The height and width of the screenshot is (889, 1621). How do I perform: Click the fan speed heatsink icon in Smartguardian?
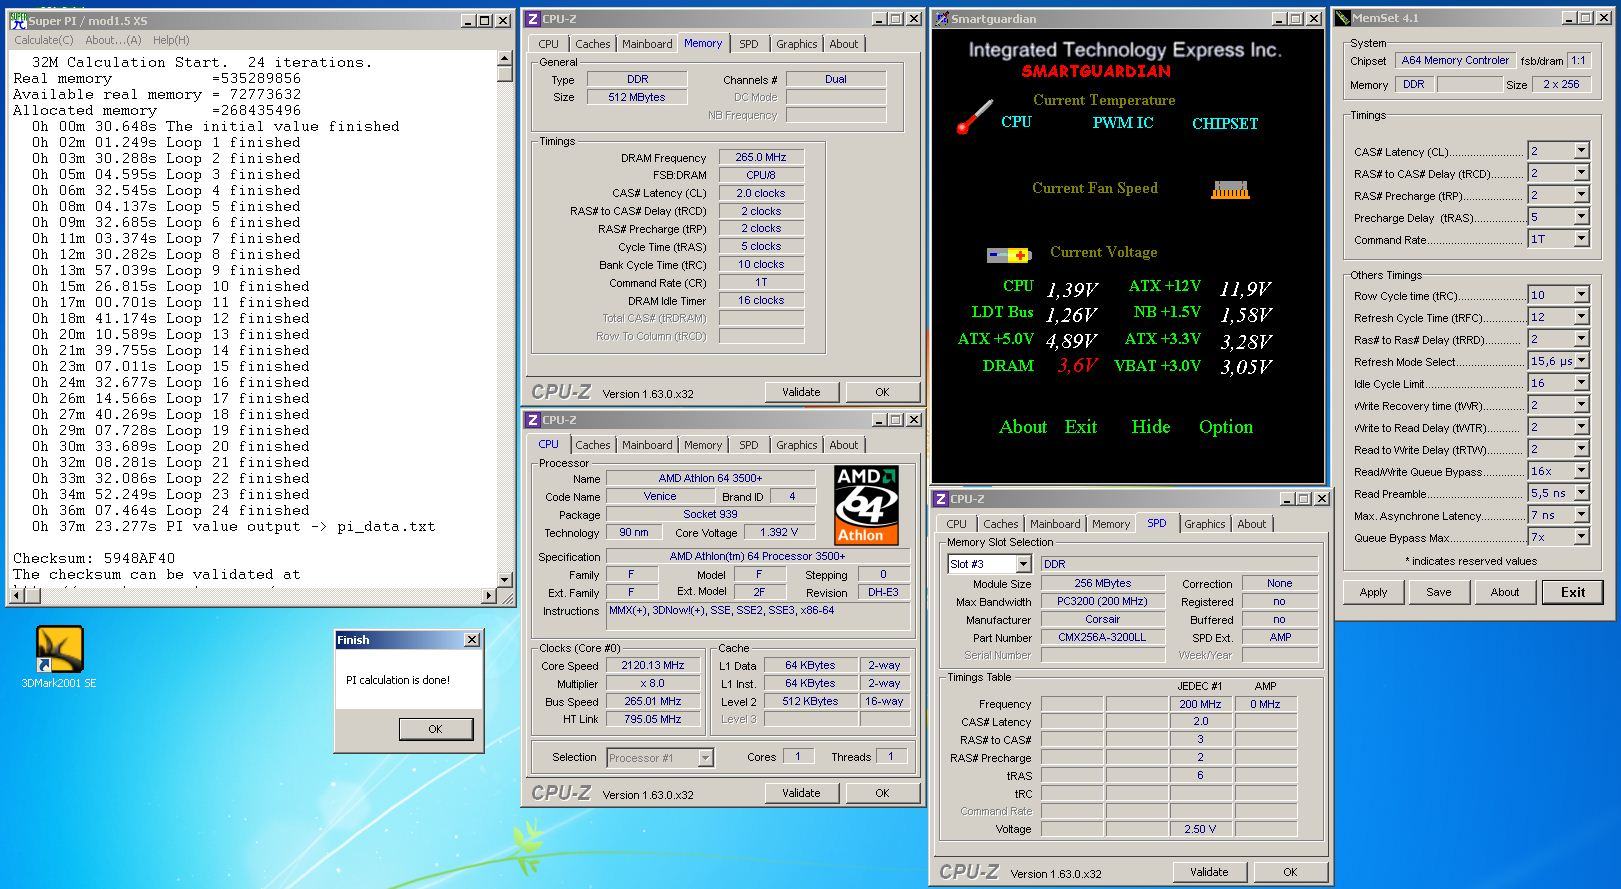point(1230,189)
